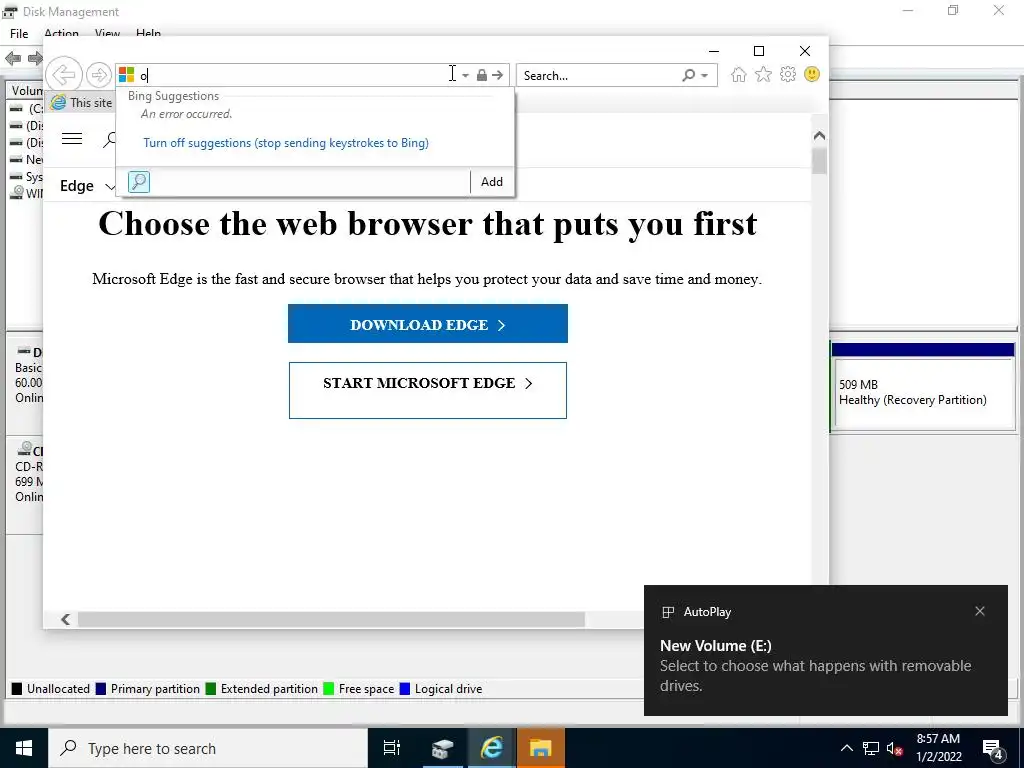Click Disk Management back arrow toolbar icon

coord(12,58)
